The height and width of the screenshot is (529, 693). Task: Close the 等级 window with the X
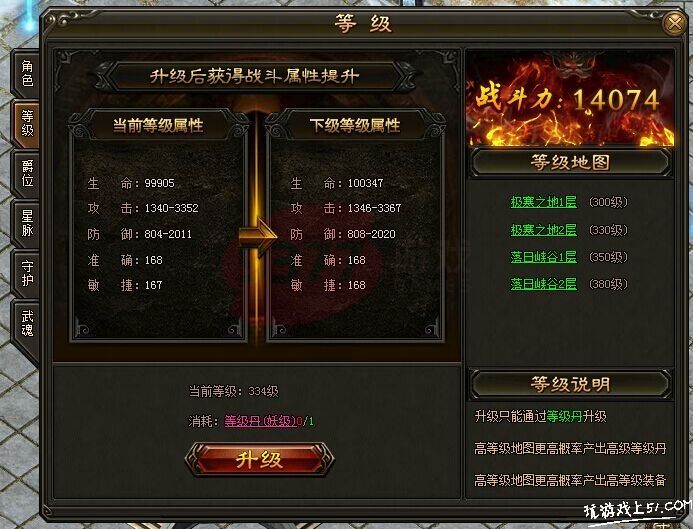tap(674, 23)
